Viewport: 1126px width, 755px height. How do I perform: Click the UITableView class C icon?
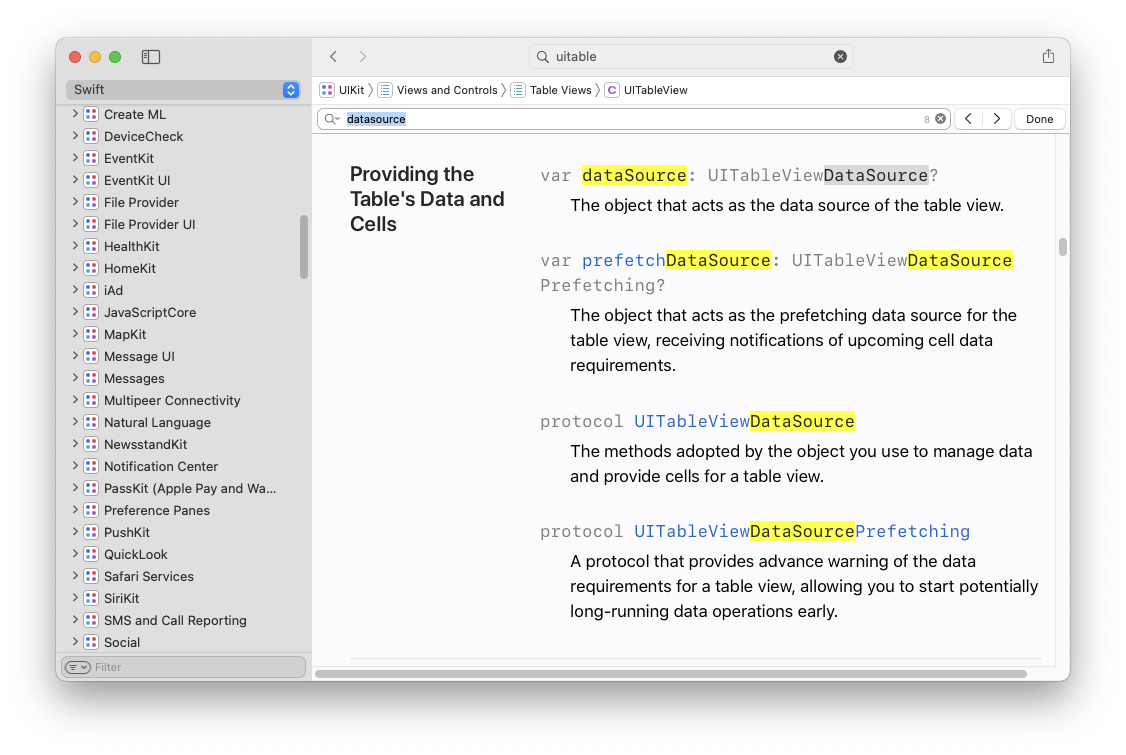[612, 90]
